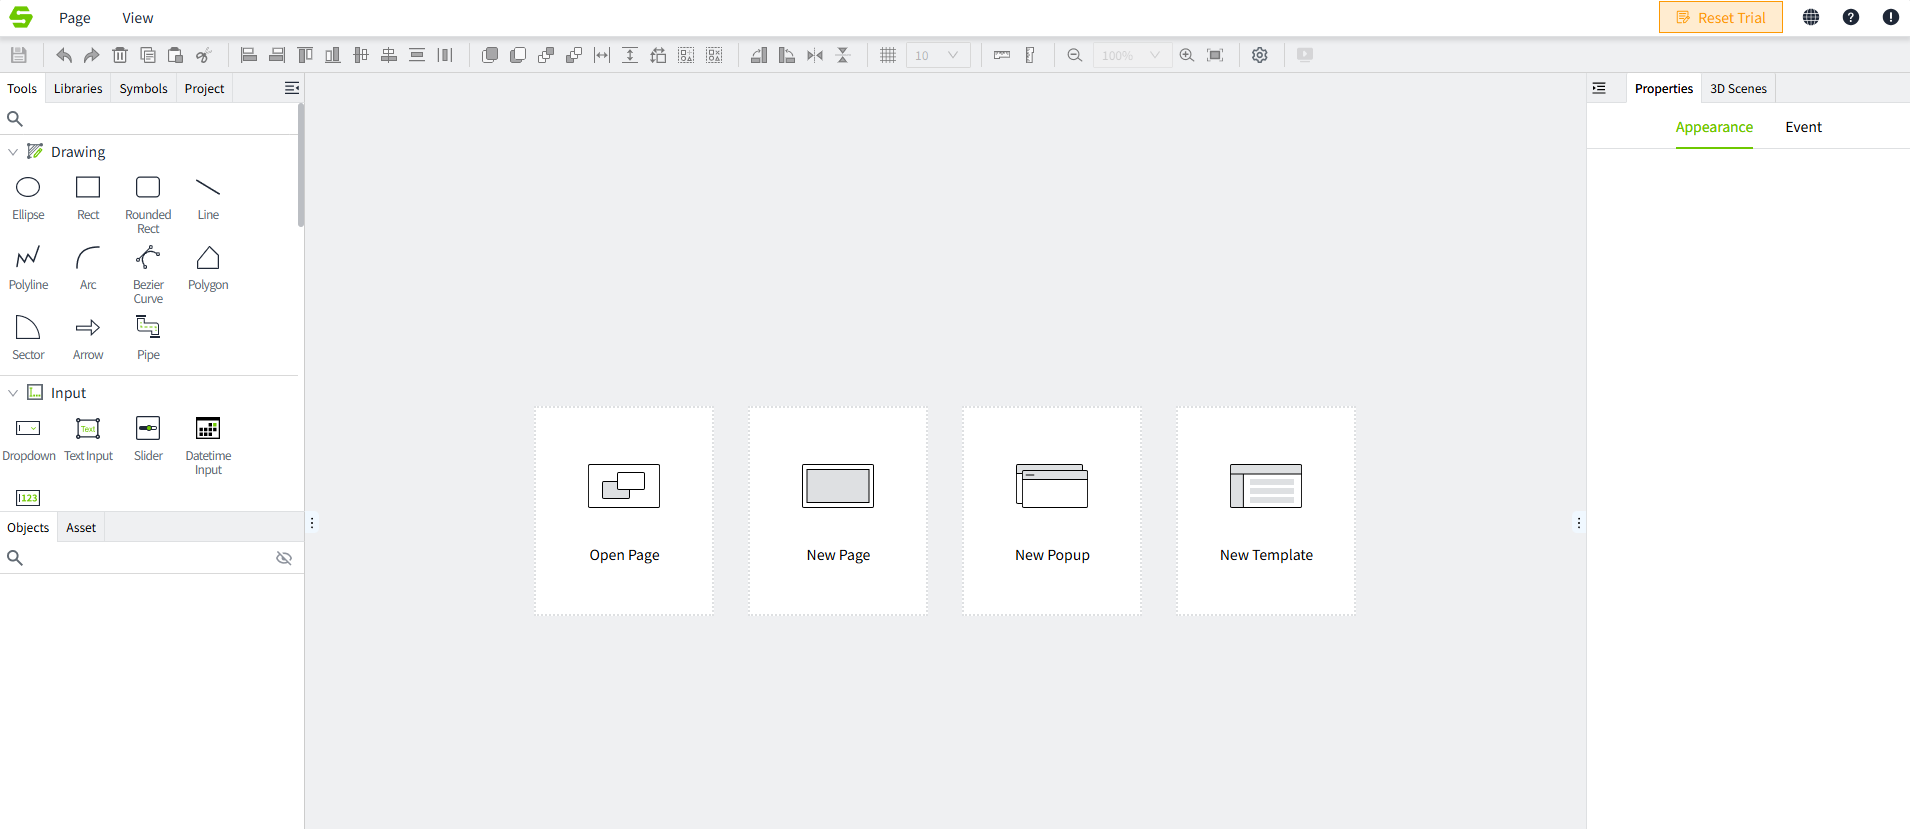The width and height of the screenshot is (1910, 829).
Task: Pick the Polygon shape tool
Action: click(208, 267)
